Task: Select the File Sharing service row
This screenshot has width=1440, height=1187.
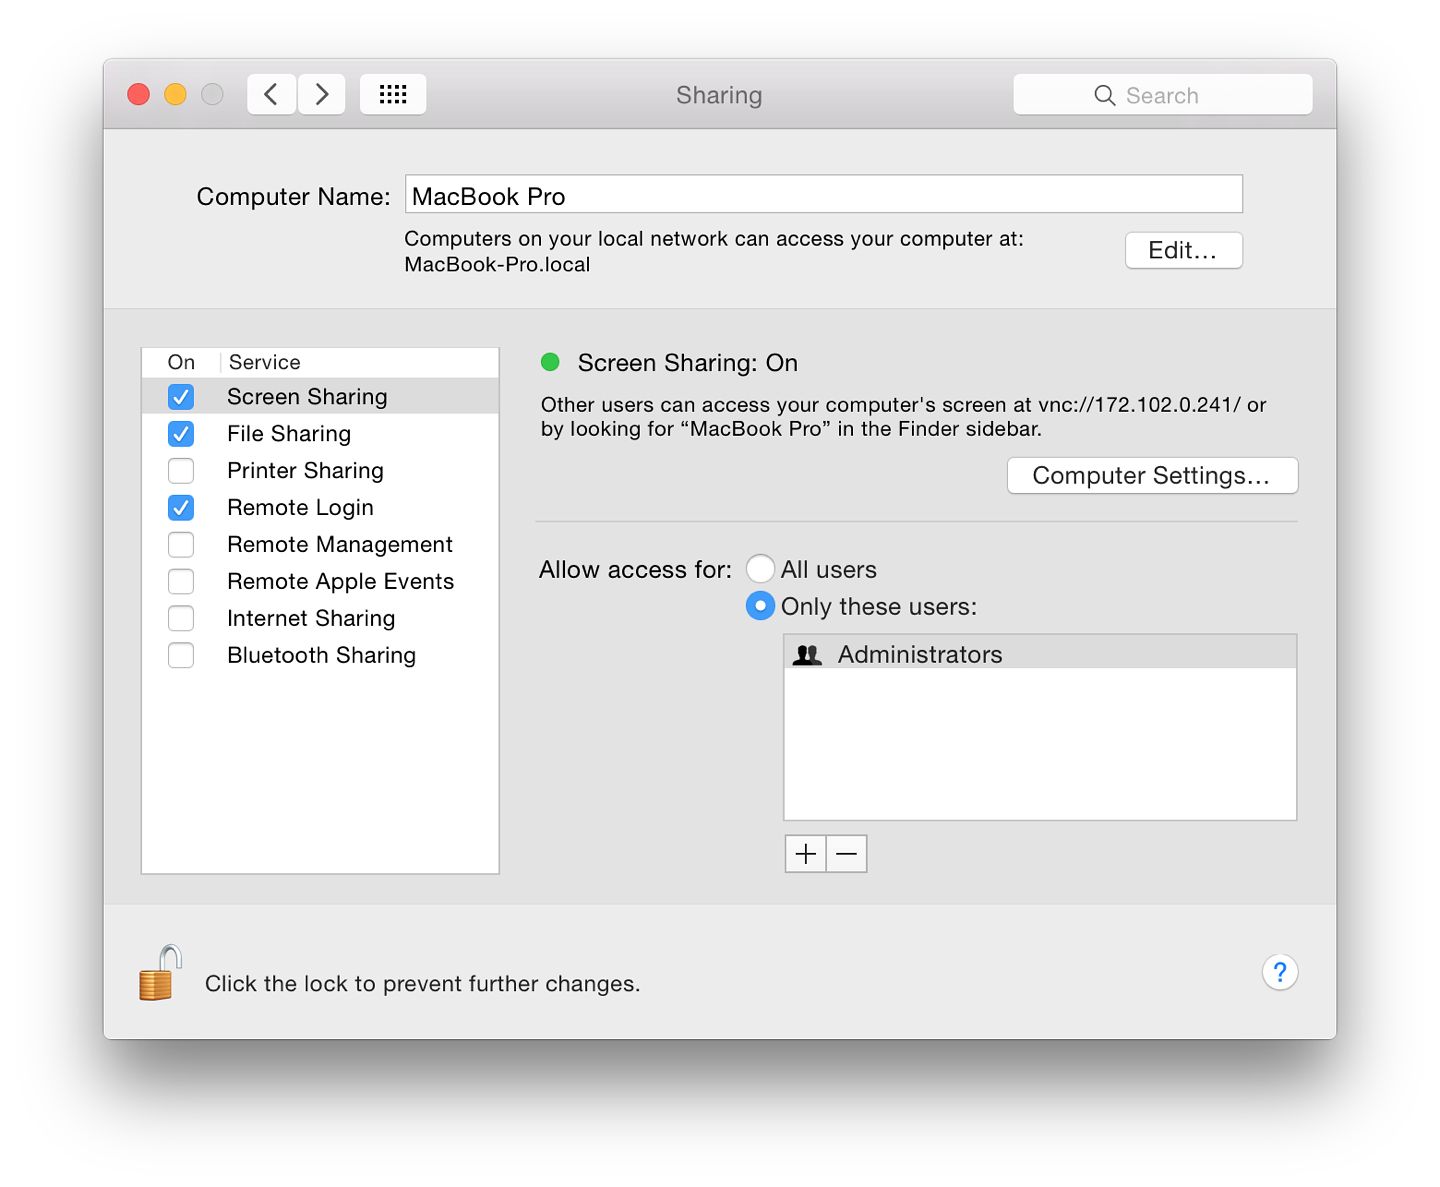Action: pyautogui.click(x=320, y=434)
